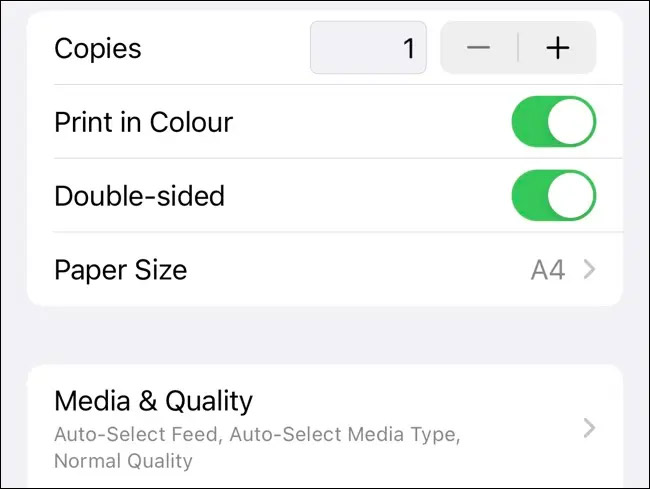Click the Copies label
This screenshot has width=650, height=489.
[98, 48]
